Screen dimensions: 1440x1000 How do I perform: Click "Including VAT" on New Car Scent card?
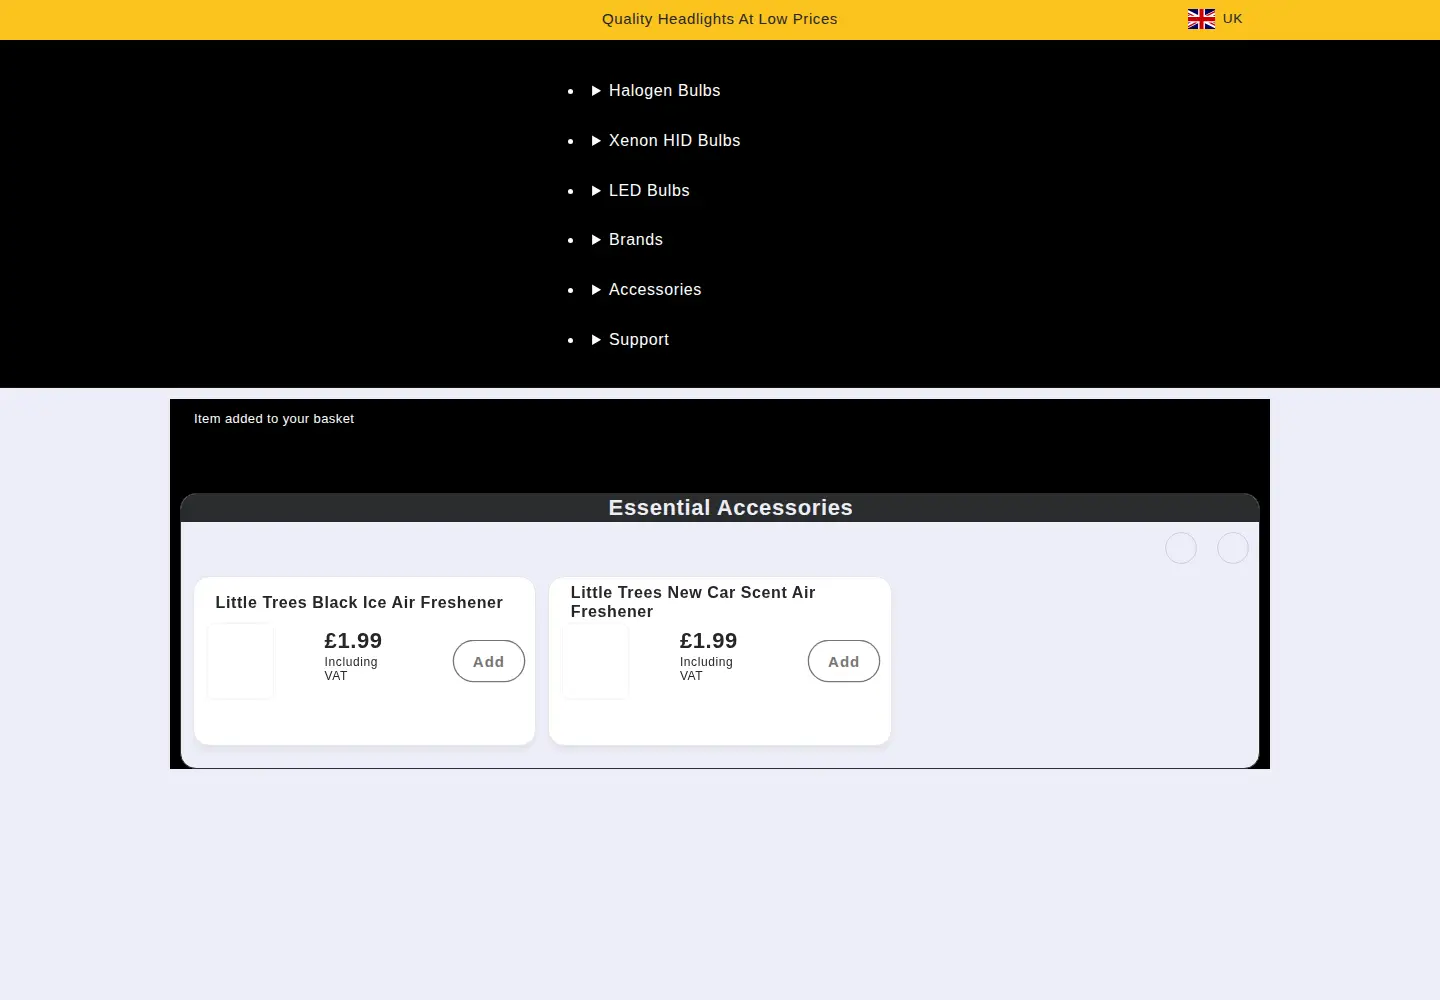[706, 669]
